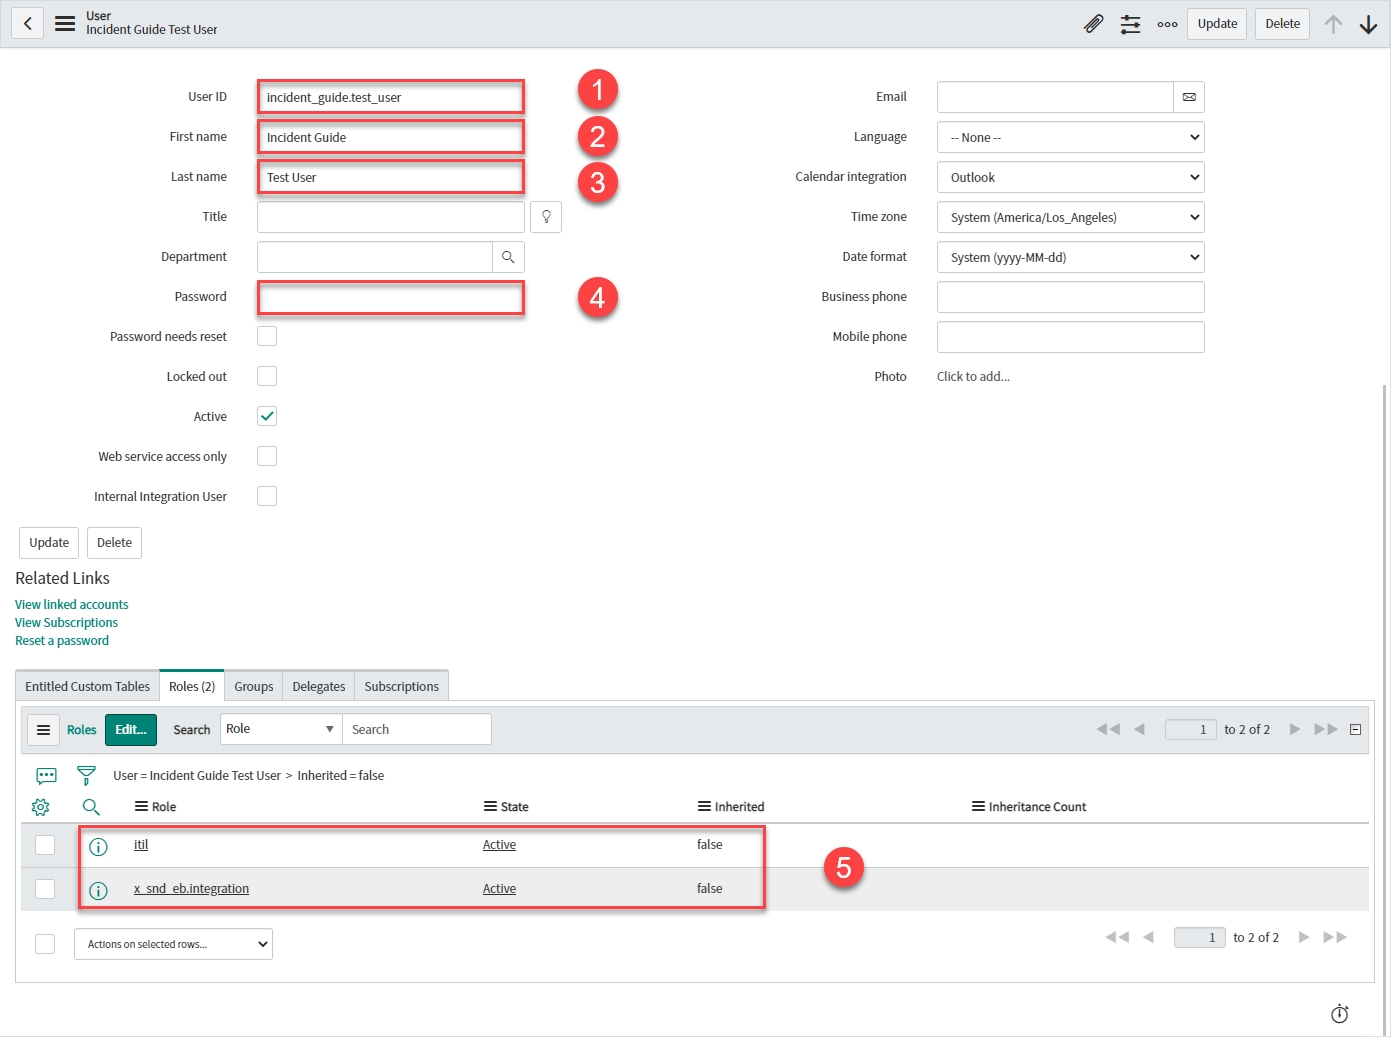Enable the Locked out checkbox
The image size is (1391, 1037).
pyautogui.click(x=267, y=376)
